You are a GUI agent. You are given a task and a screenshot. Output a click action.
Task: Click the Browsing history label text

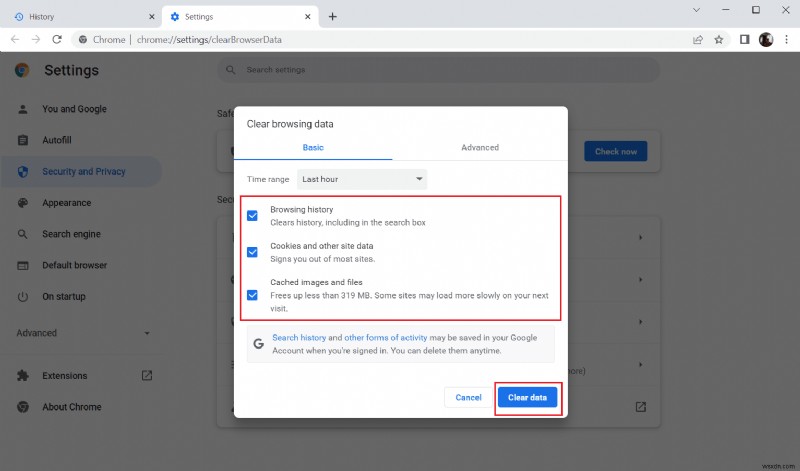pyautogui.click(x=302, y=209)
